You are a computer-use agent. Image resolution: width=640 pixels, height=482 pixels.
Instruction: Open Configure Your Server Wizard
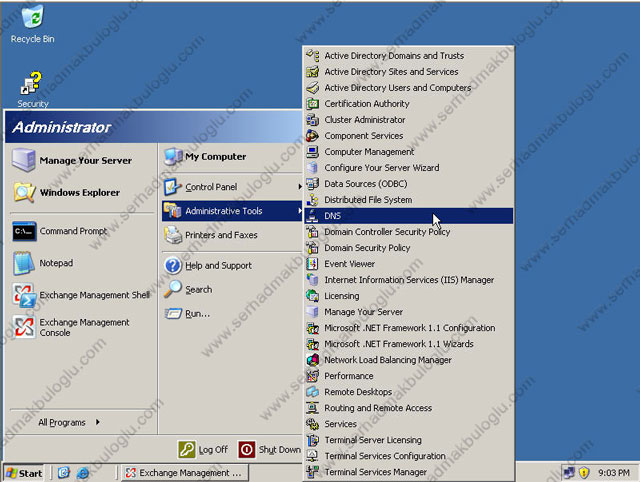pos(409,168)
